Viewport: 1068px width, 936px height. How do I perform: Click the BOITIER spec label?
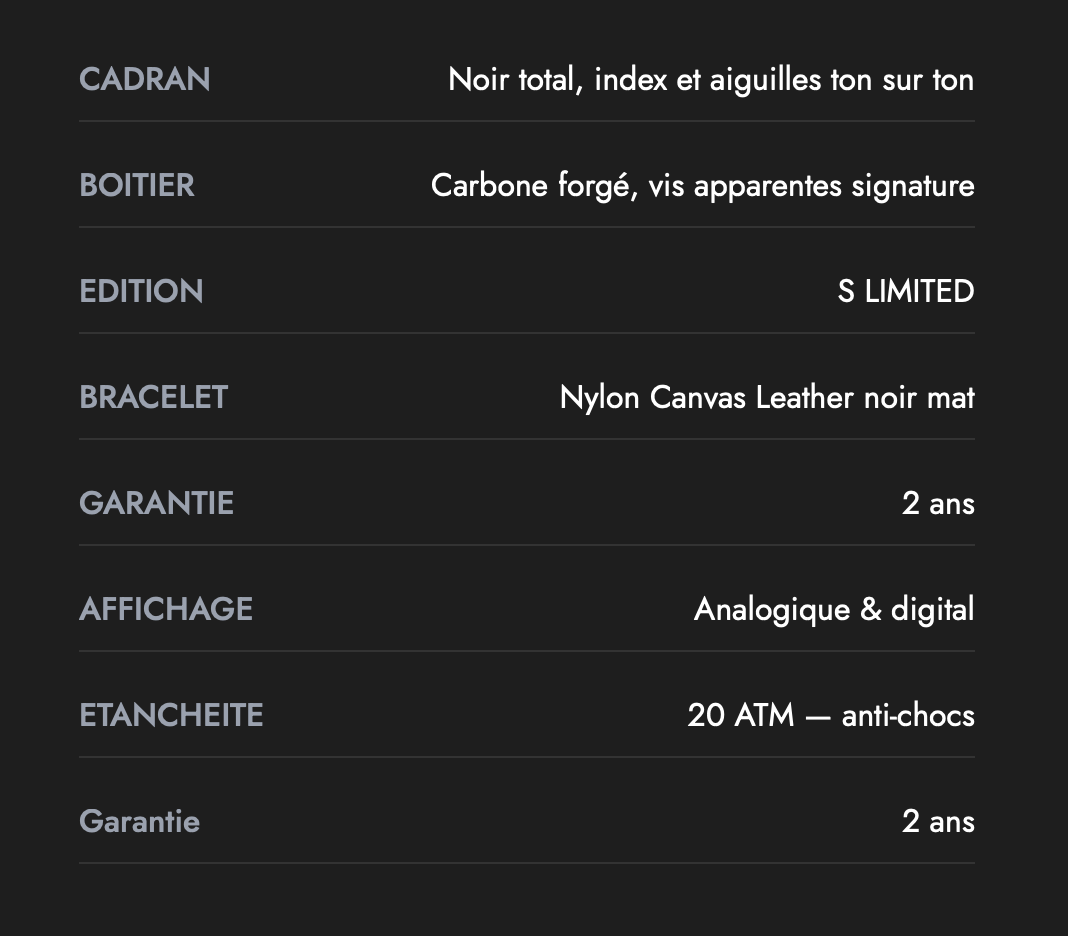[137, 186]
